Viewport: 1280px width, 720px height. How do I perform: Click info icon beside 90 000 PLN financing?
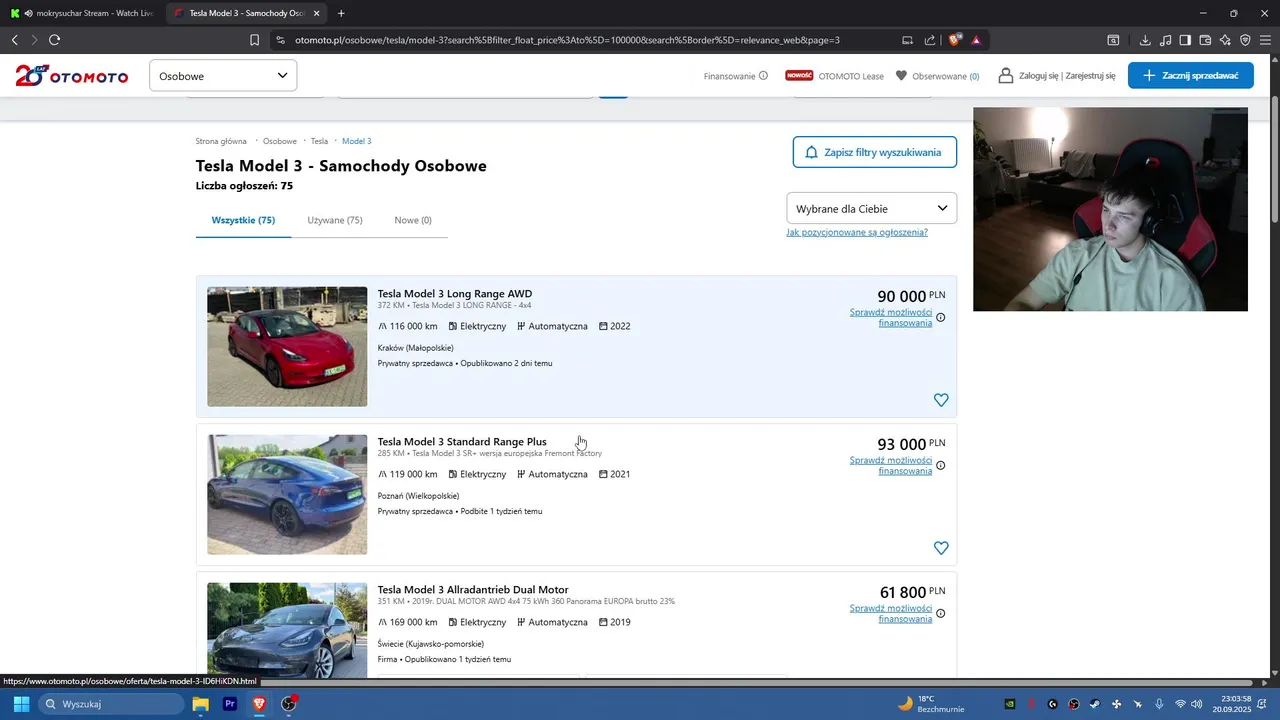(941, 317)
